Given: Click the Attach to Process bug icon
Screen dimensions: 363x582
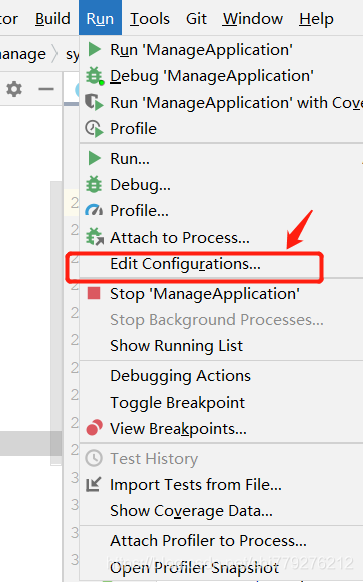Looking at the screenshot, I should point(95,237).
